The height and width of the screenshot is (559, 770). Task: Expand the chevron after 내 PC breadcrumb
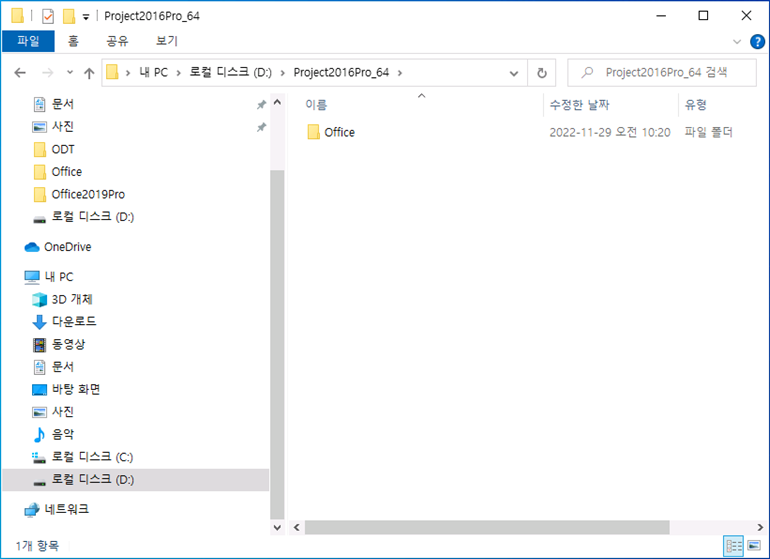[179, 73]
